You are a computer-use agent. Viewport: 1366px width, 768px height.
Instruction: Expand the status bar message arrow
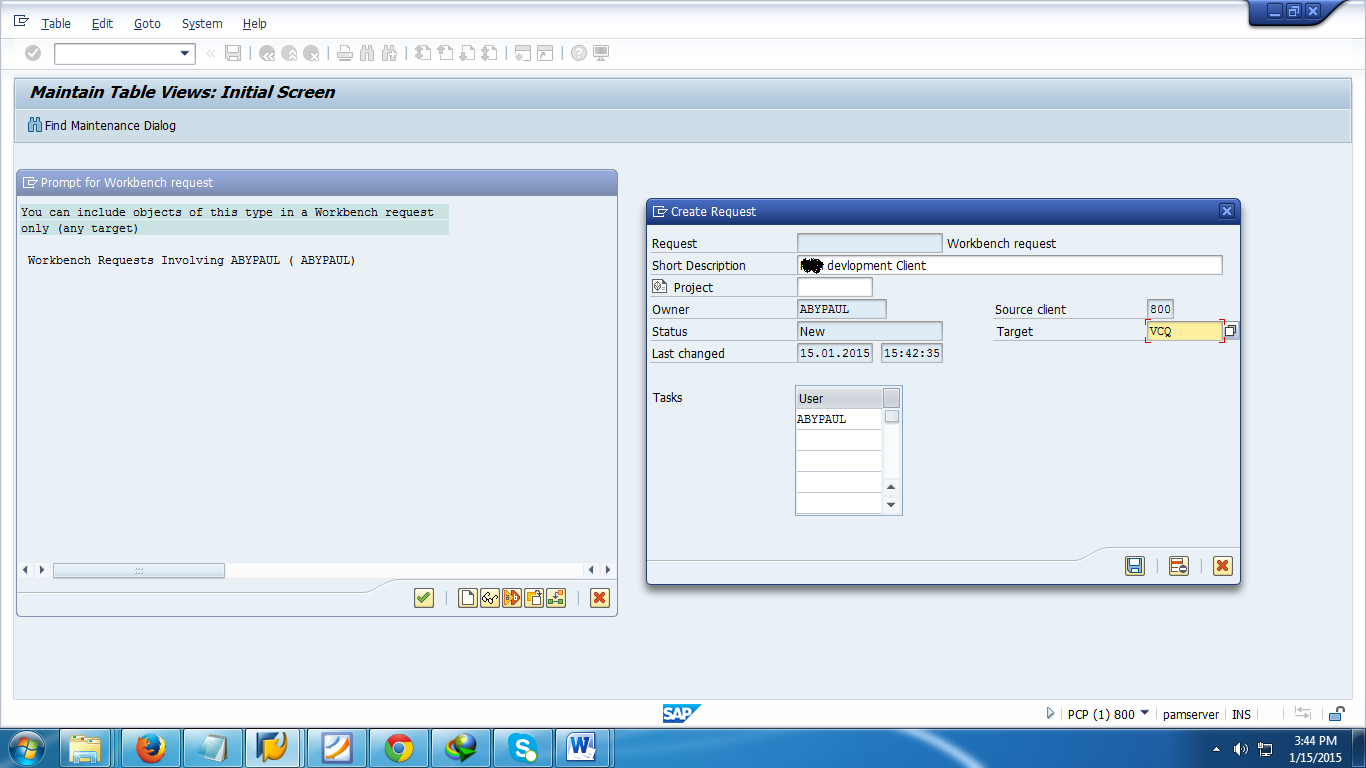pos(1050,714)
